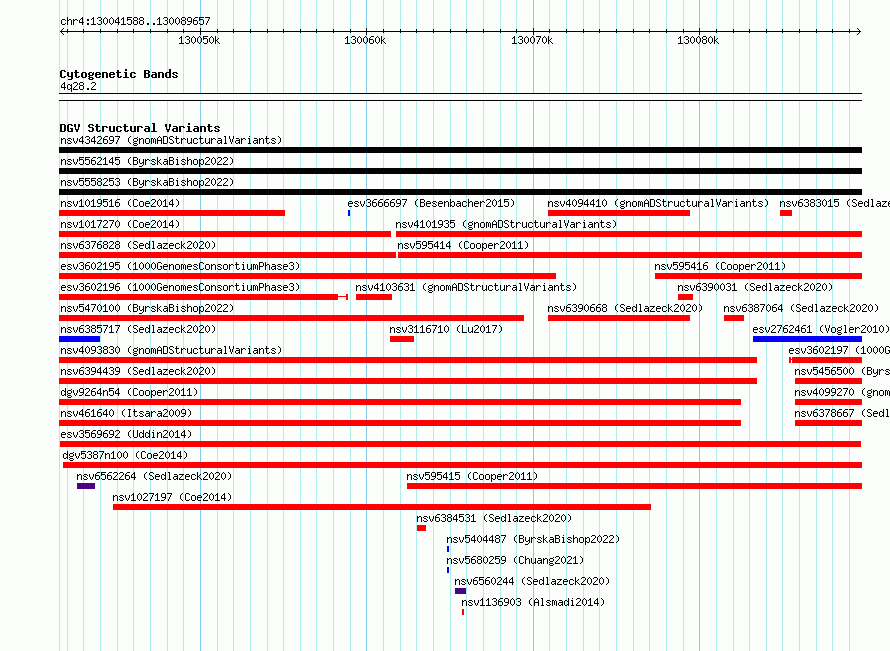Click the left arrow on the ruler
Screen dimensions: 890x651
(x=62, y=31)
